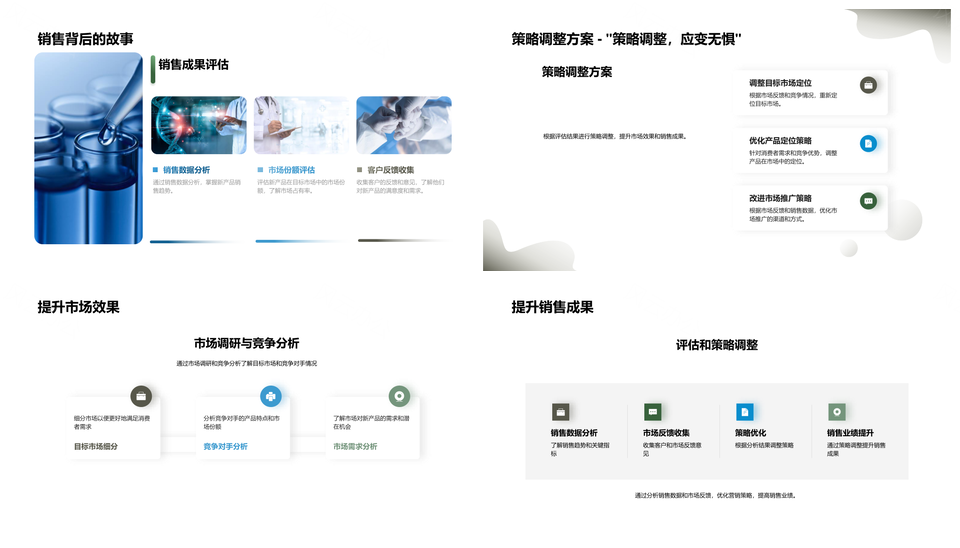This screenshot has height=548, width=960.
Task: Select the blue 市场份额评估 label
Action: pyautogui.click(x=290, y=170)
